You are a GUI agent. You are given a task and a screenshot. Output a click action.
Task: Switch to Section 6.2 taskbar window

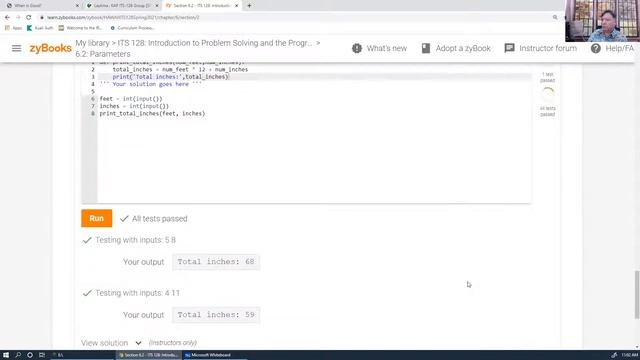click(149, 355)
